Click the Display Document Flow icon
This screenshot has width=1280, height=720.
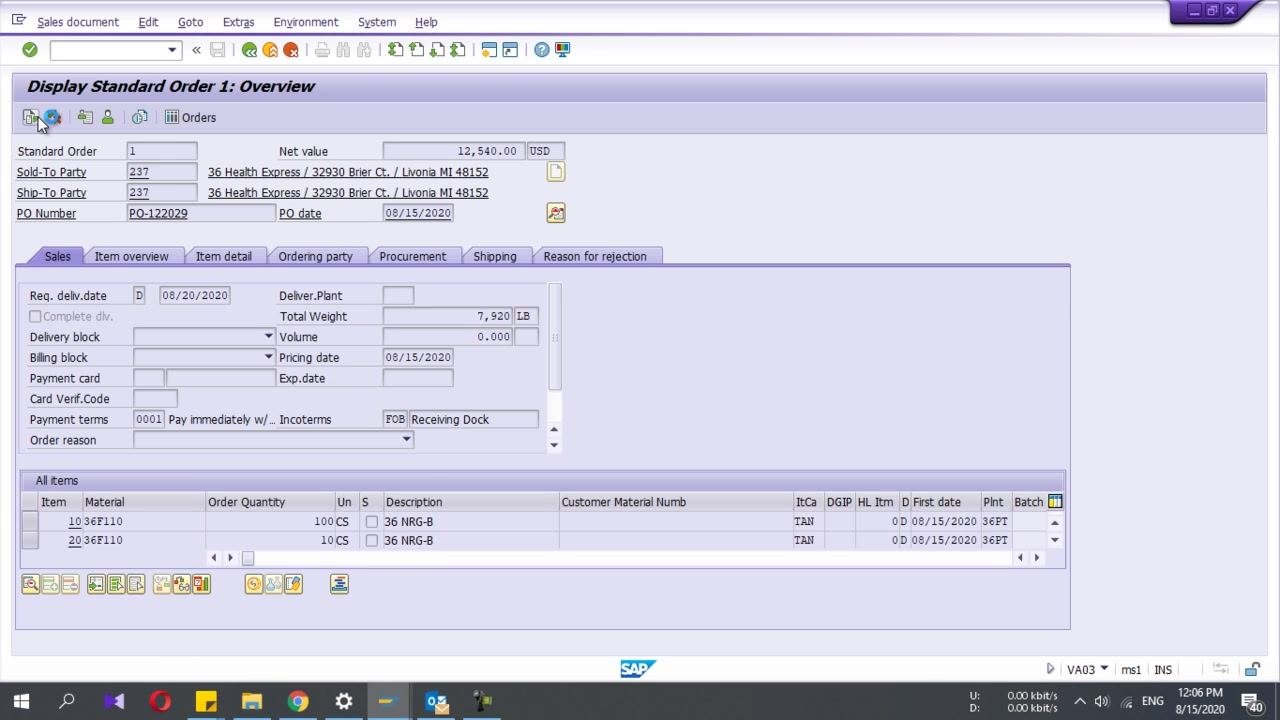(31, 118)
